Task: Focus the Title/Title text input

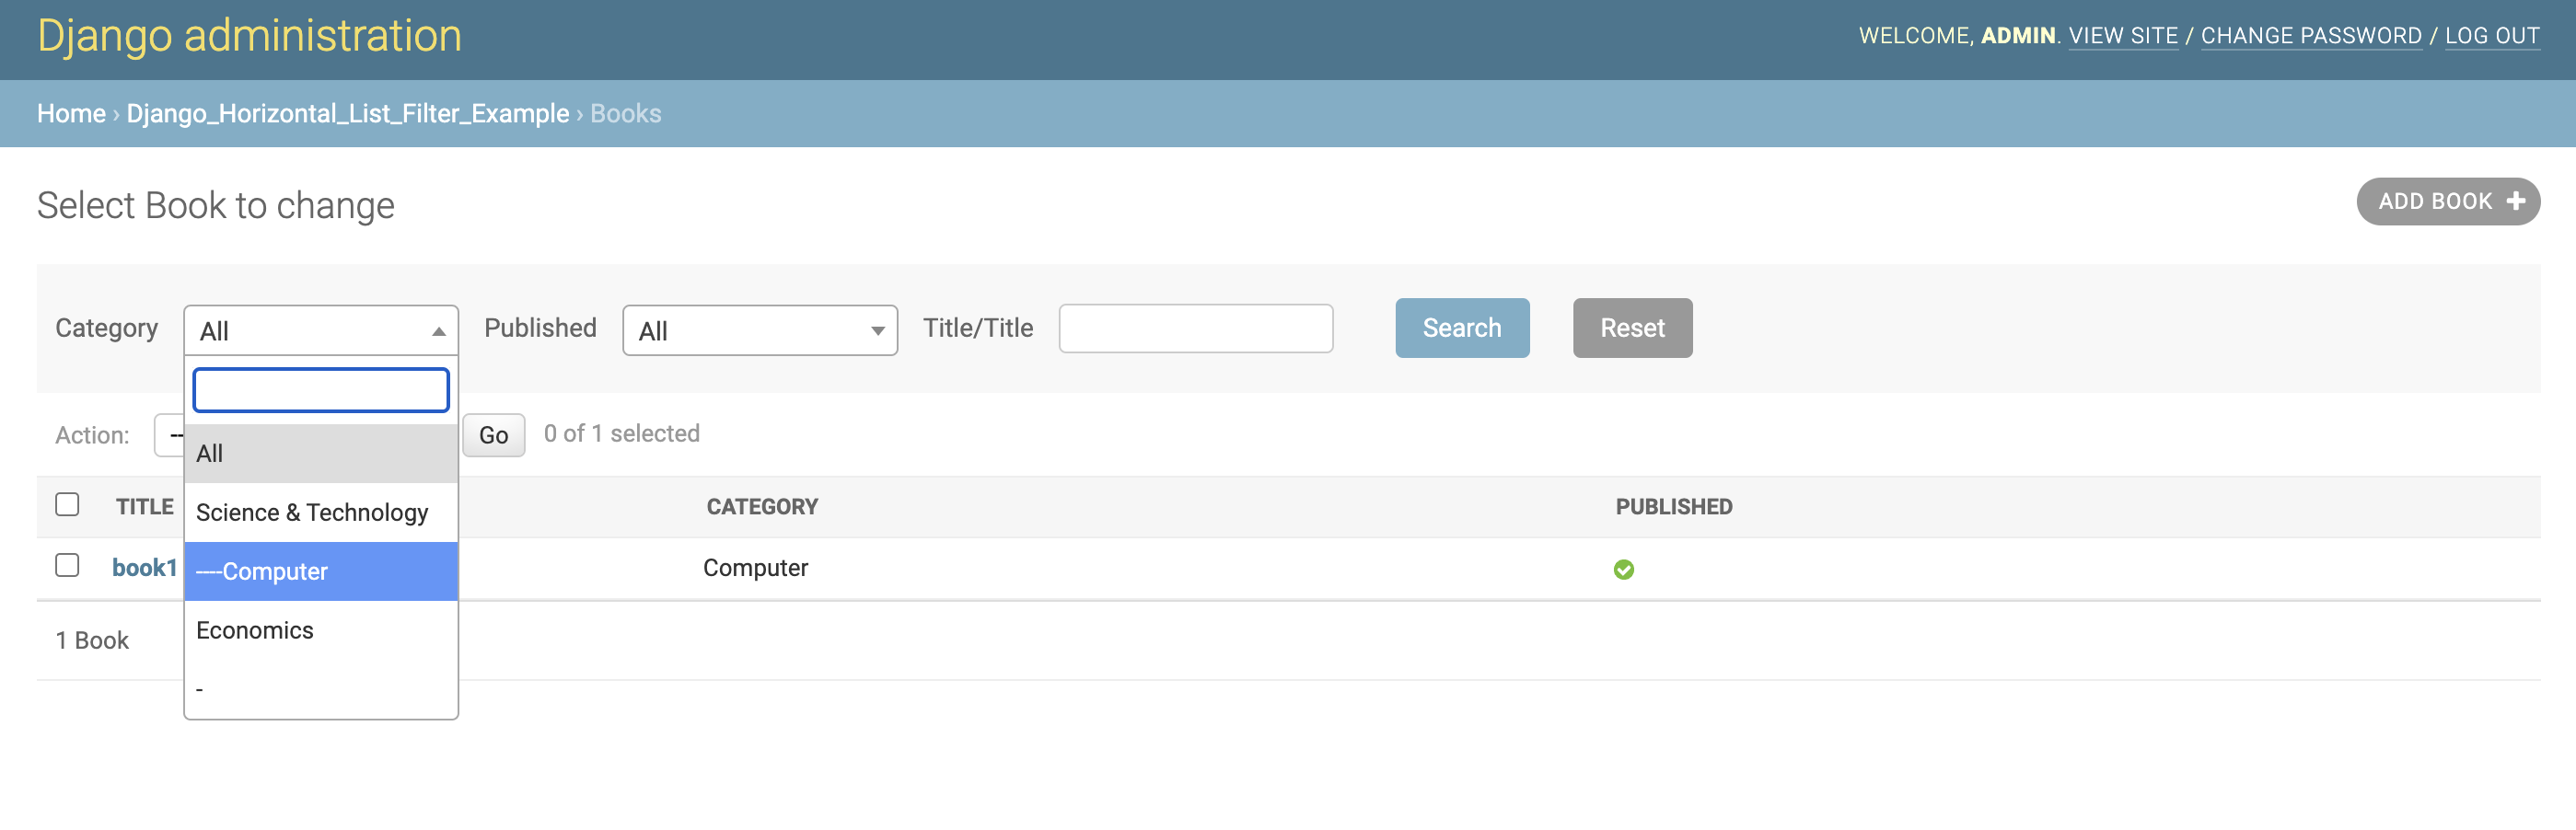Action: click(x=1195, y=328)
